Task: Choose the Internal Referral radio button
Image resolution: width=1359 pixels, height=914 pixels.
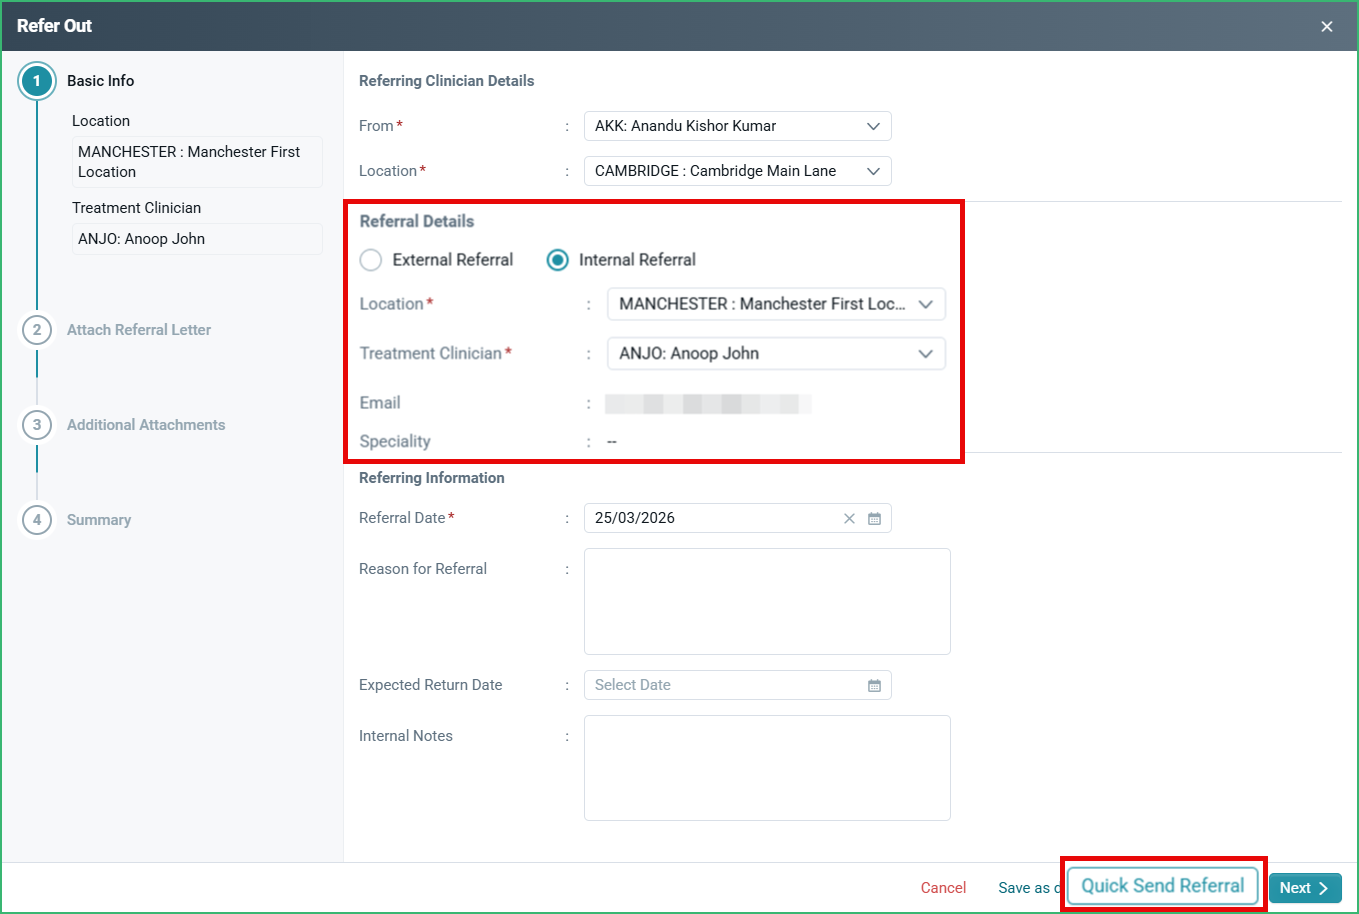Action: (x=557, y=260)
